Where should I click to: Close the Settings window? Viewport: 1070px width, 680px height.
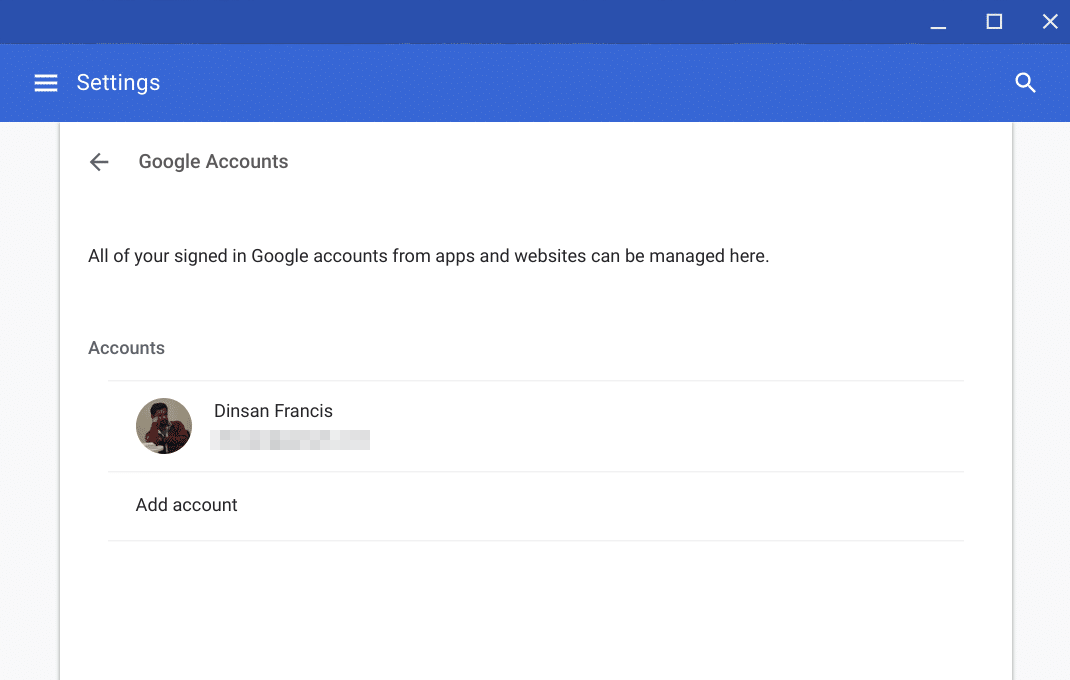(x=1050, y=21)
